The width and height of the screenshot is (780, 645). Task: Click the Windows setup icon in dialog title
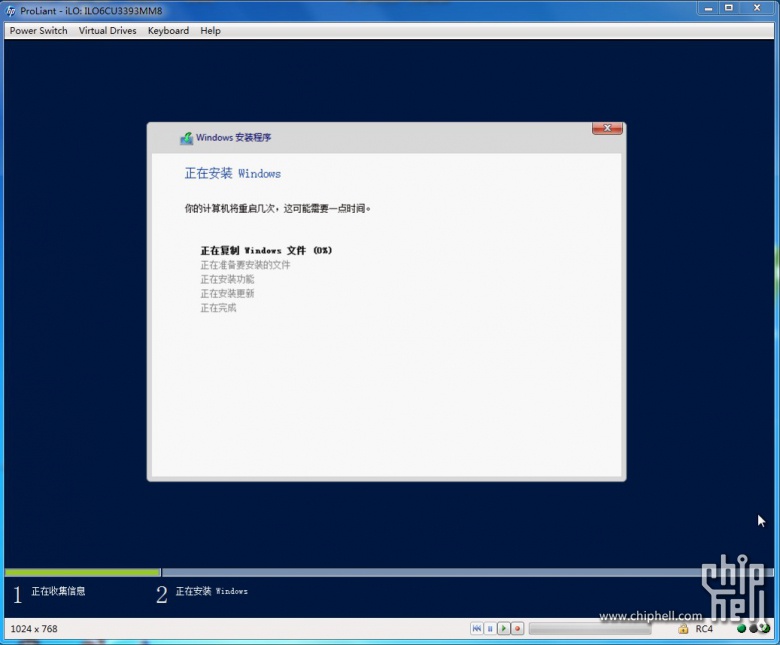[187, 138]
